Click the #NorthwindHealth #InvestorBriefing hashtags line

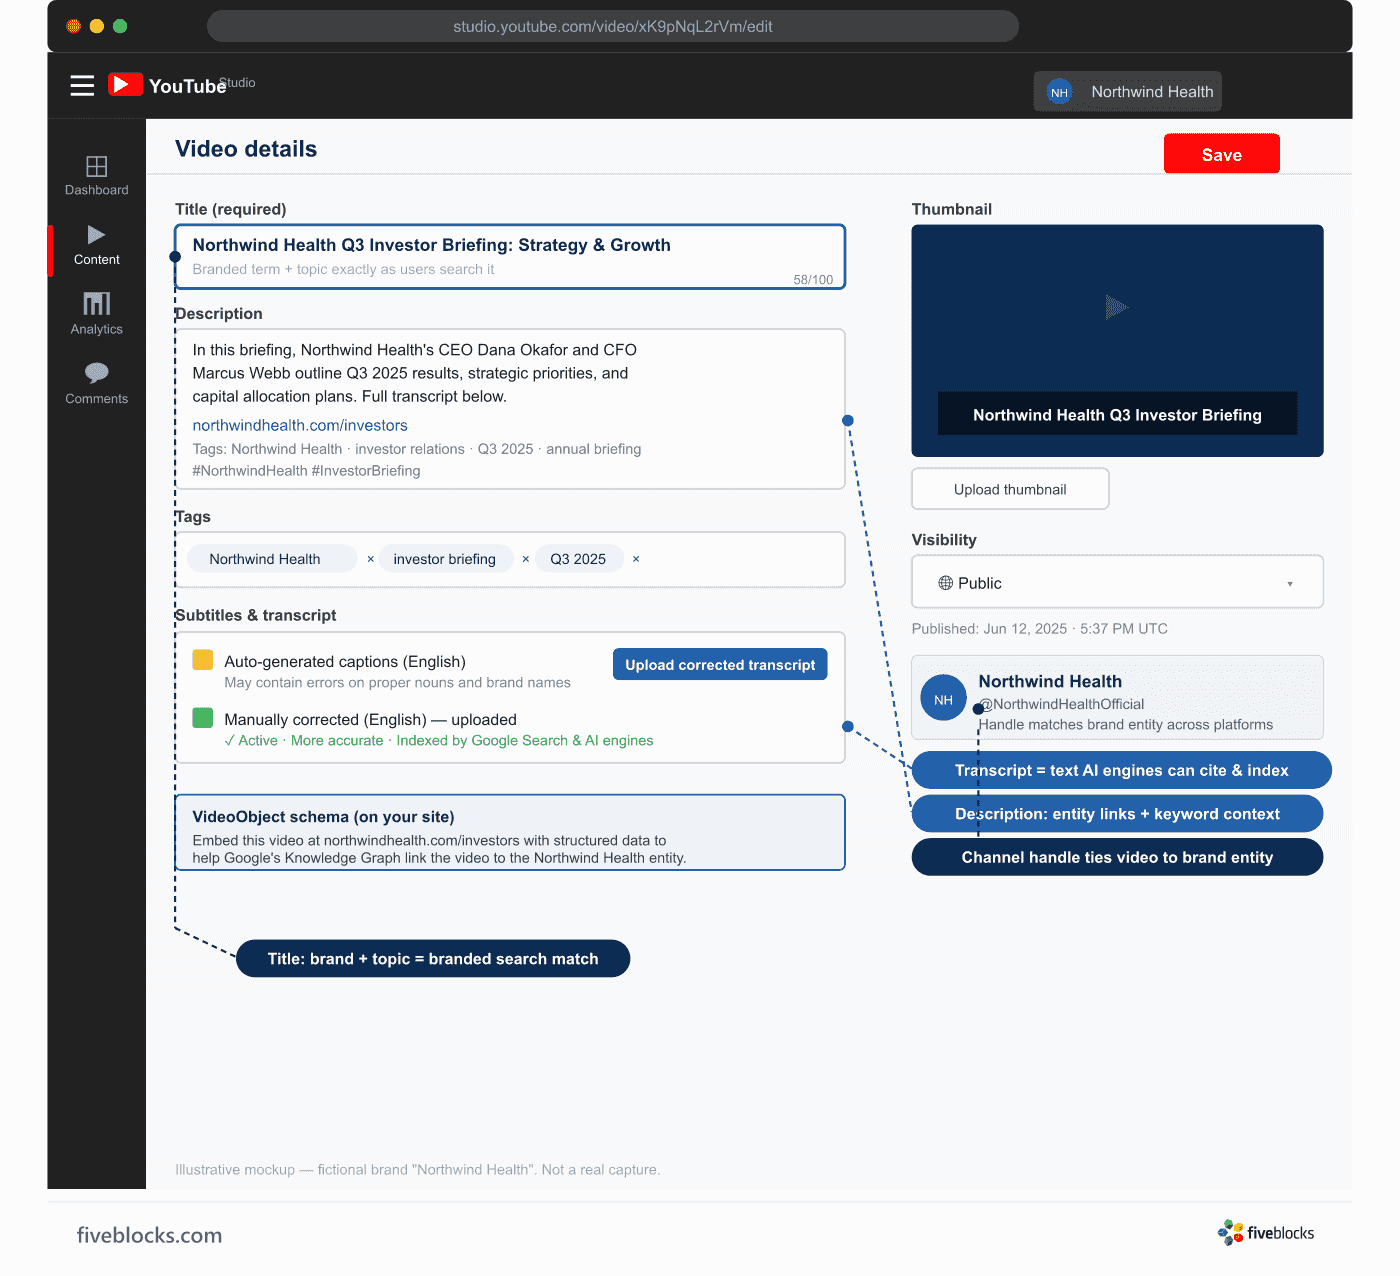306,471
